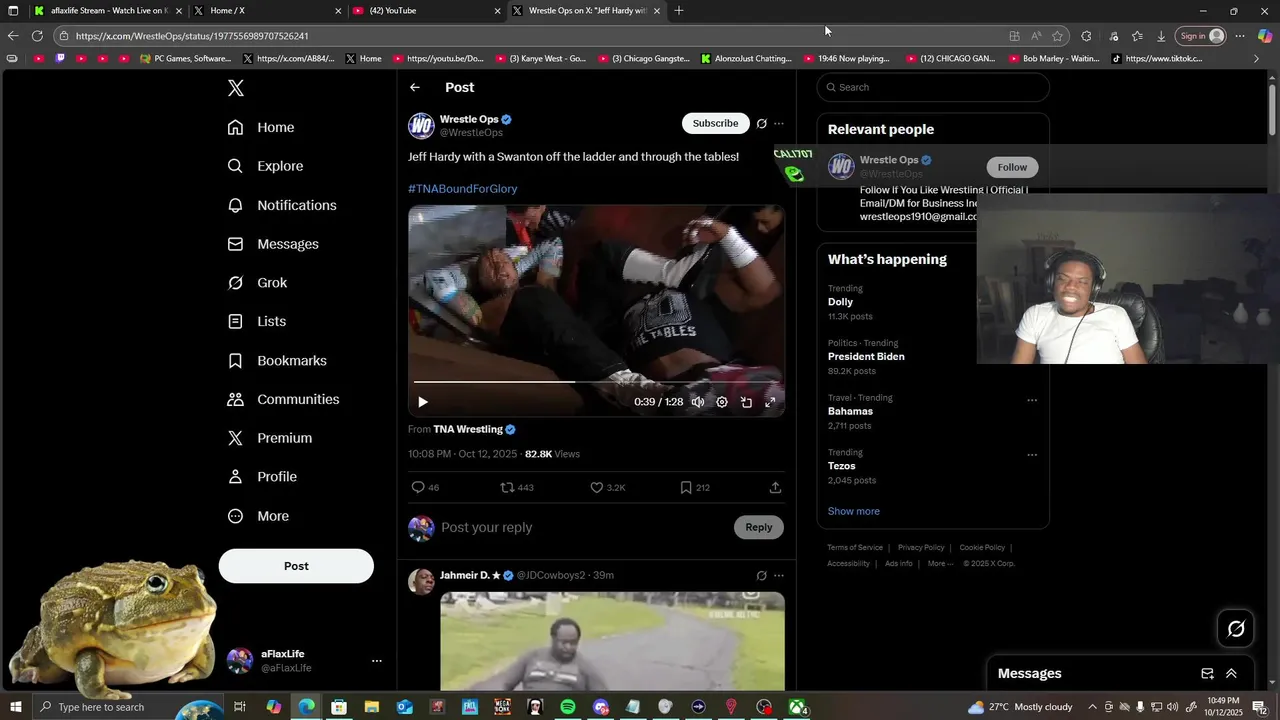1280x720 pixels.
Task: Click the Post your reply field
Action: point(583,527)
